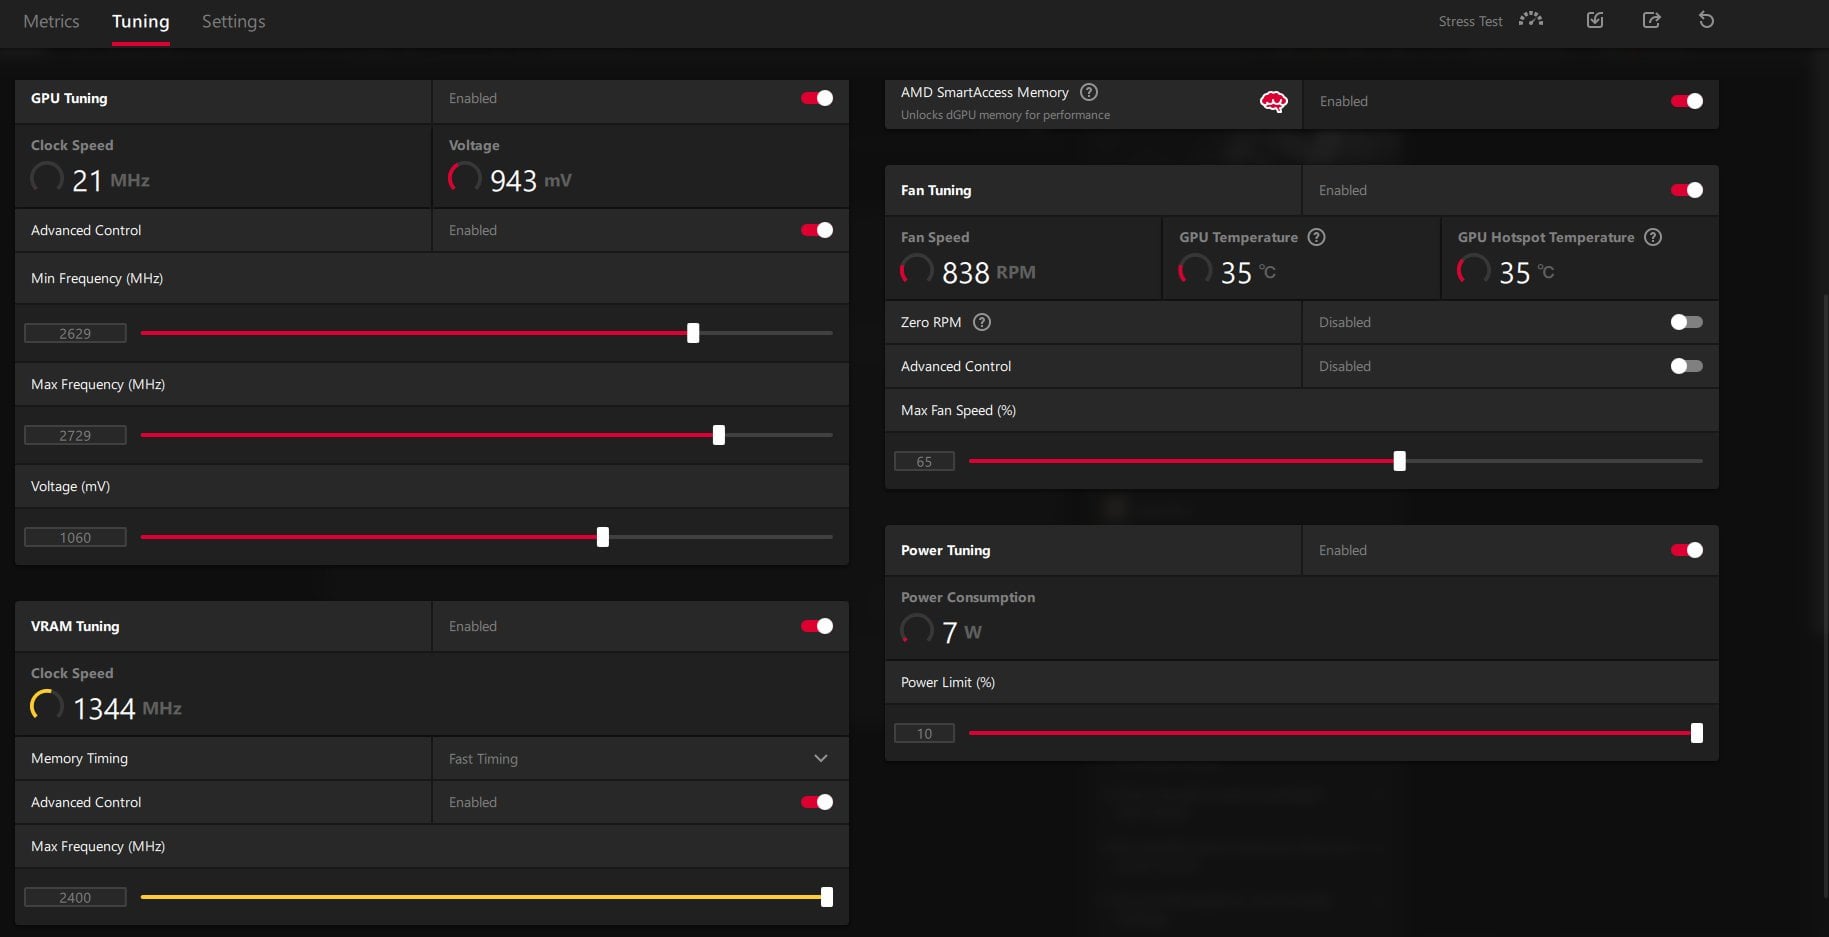The width and height of the screenshot is (1829, 937).
Task: Disable the Power Tuning toggle
Action: [x=1687, y=550]
